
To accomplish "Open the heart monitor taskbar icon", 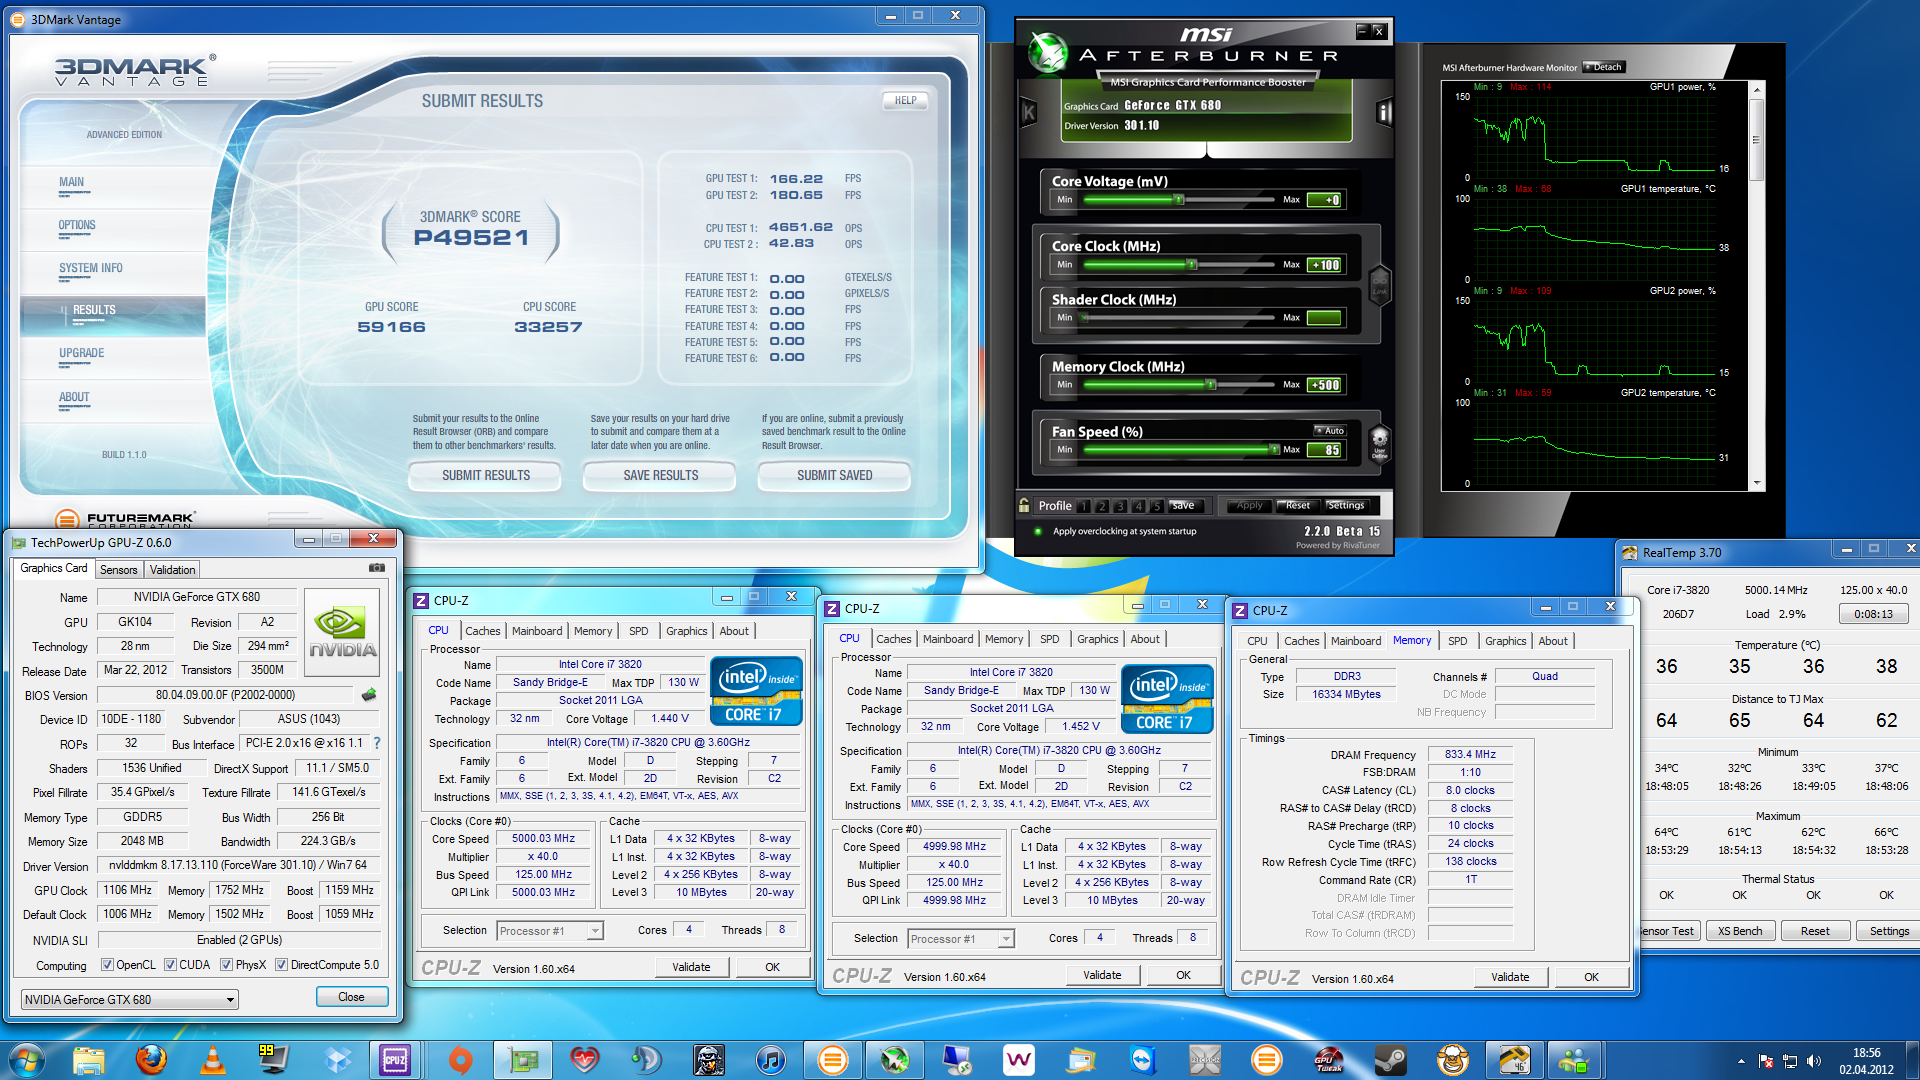I will [584, 1060].
